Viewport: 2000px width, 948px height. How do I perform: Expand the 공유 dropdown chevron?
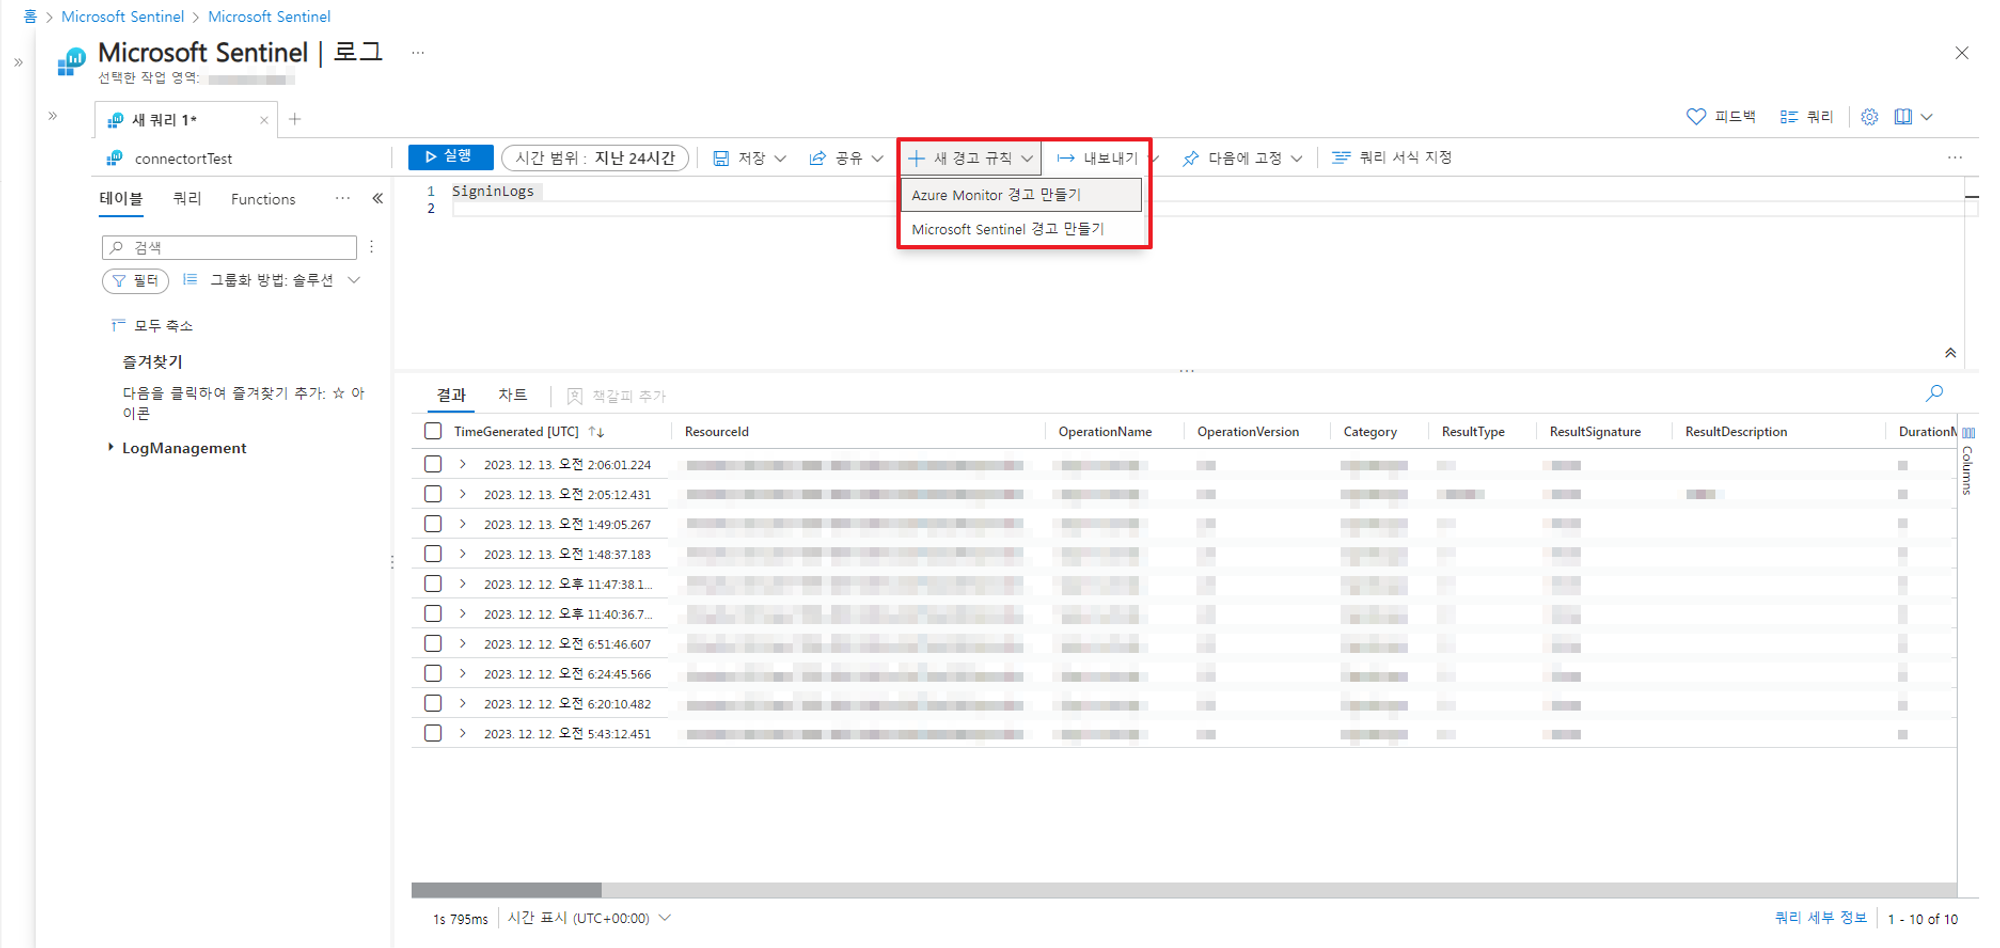(x=877, y=158)
